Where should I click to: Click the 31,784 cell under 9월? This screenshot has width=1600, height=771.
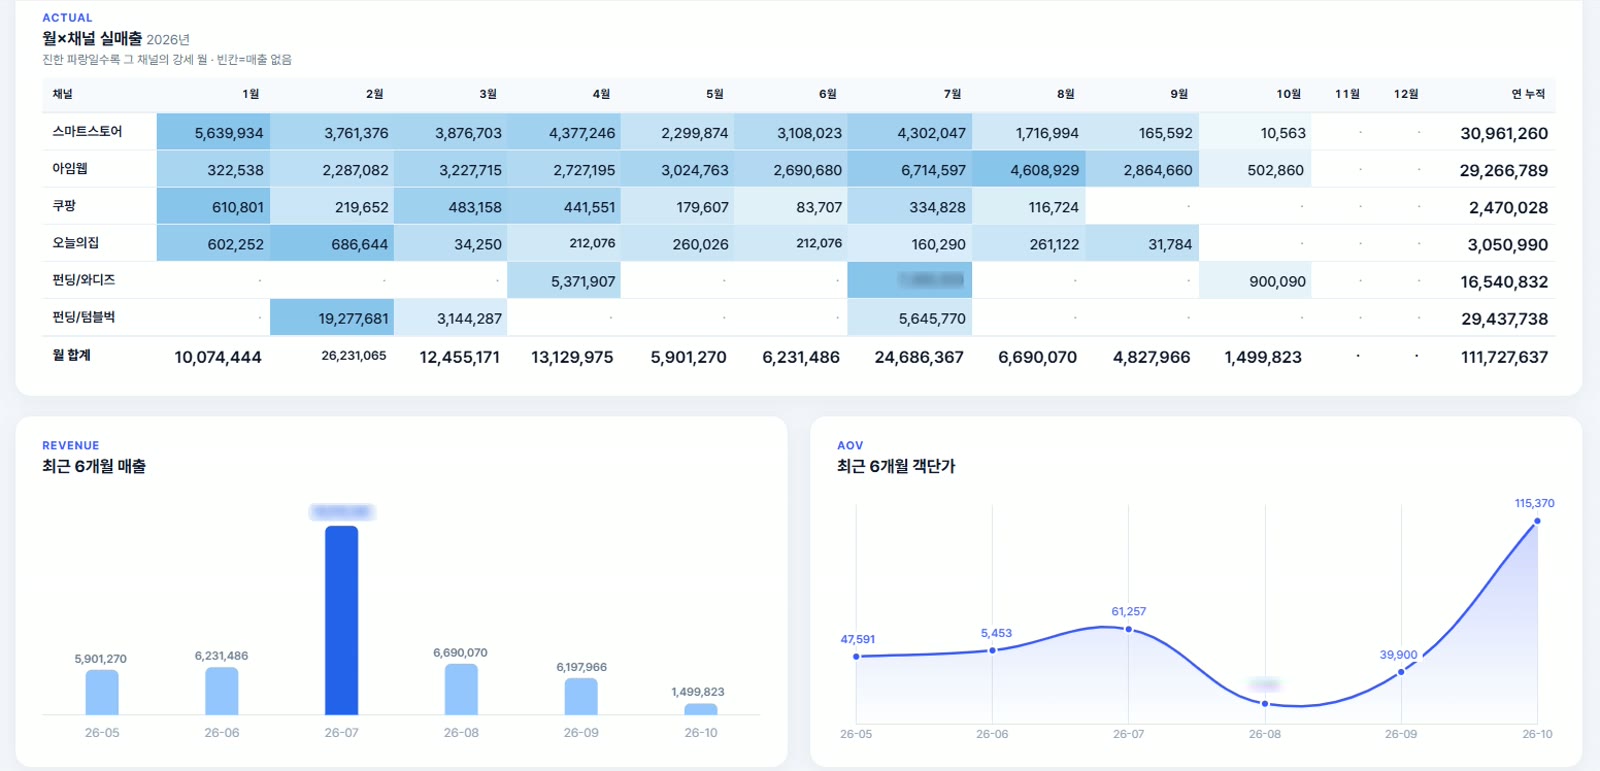click(x=1141, y=243)
